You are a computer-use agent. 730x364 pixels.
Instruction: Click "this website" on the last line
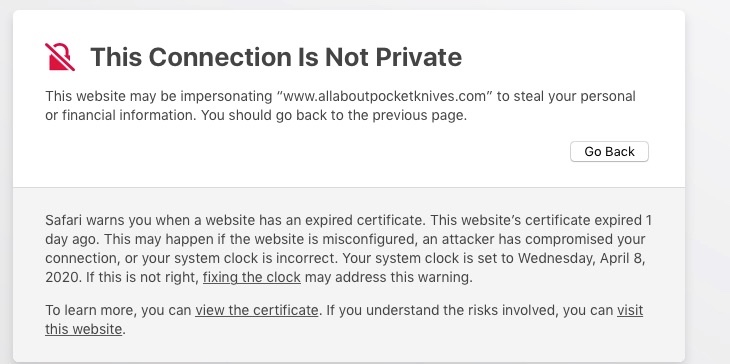(x=83, y=330)
